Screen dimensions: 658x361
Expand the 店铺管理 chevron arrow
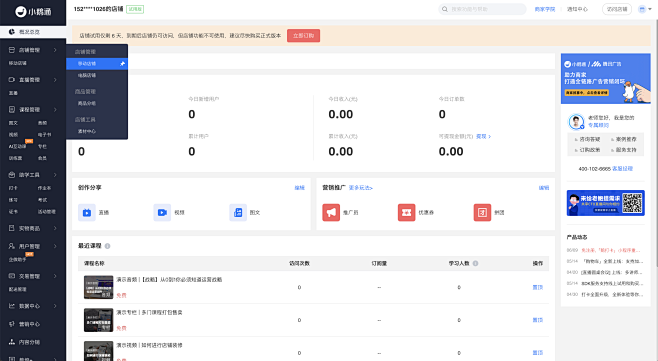tap(55, 50)
